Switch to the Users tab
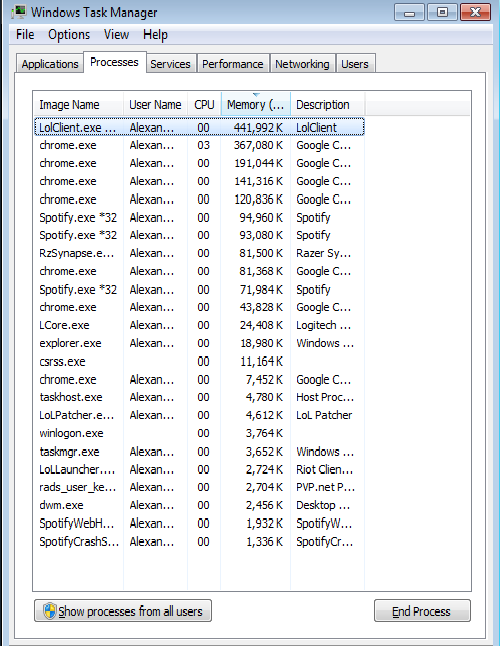The height and width of the screenshot is (646, 500). coord(355,64)
